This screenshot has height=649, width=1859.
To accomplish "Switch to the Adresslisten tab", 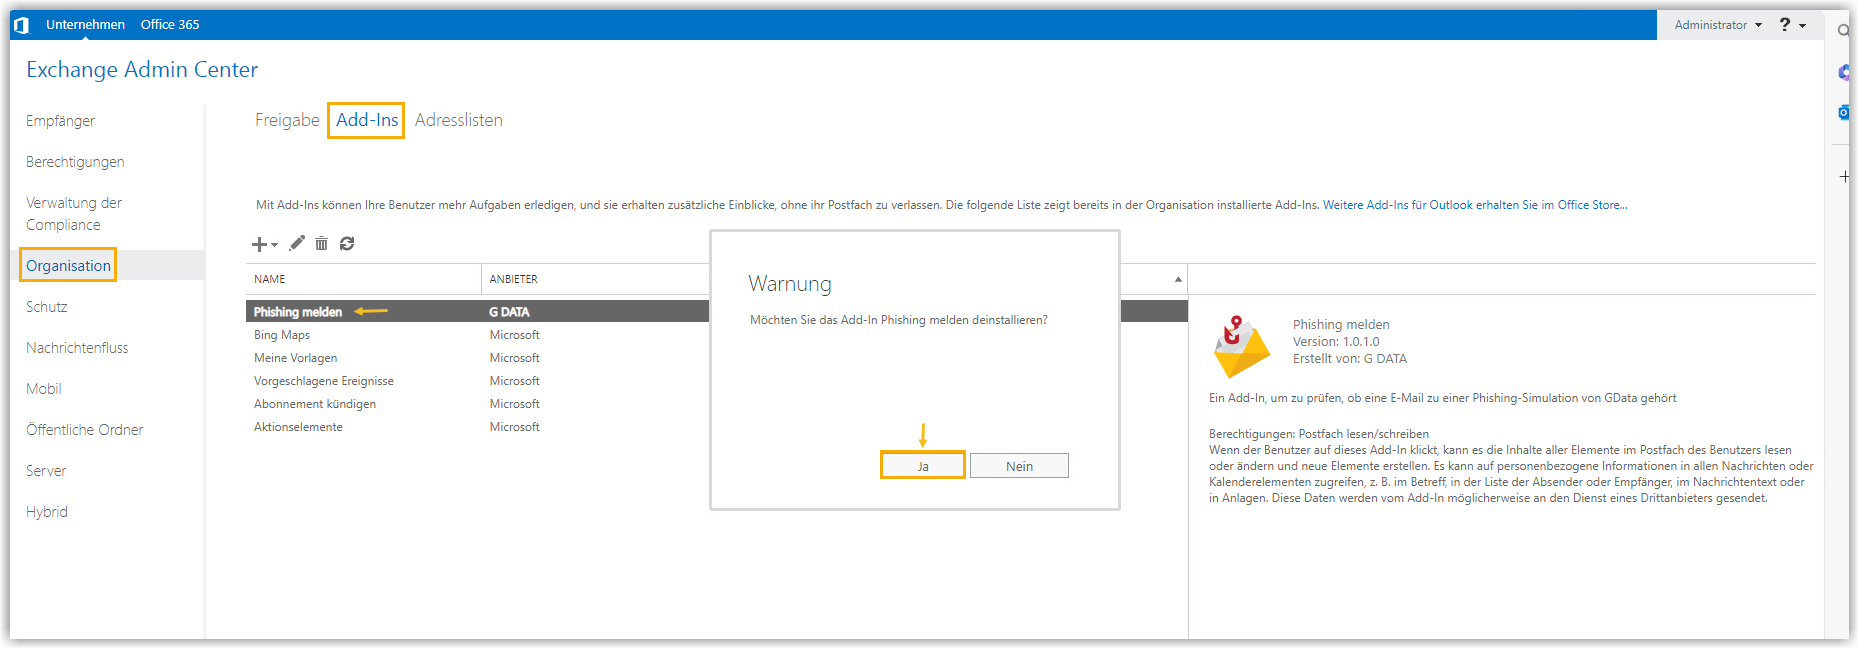I will [459, 120].
